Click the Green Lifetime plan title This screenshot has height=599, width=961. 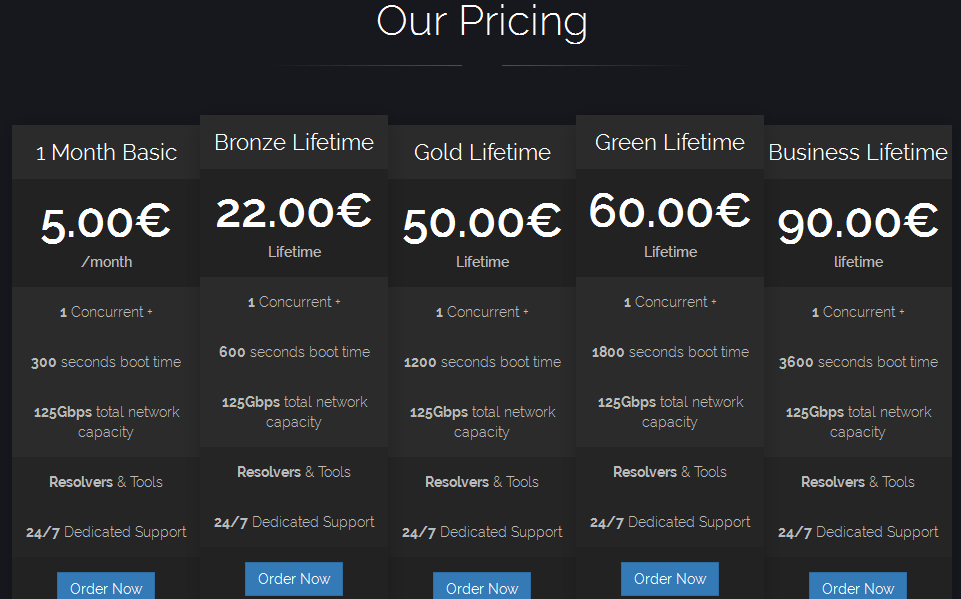tap(670, 142)
